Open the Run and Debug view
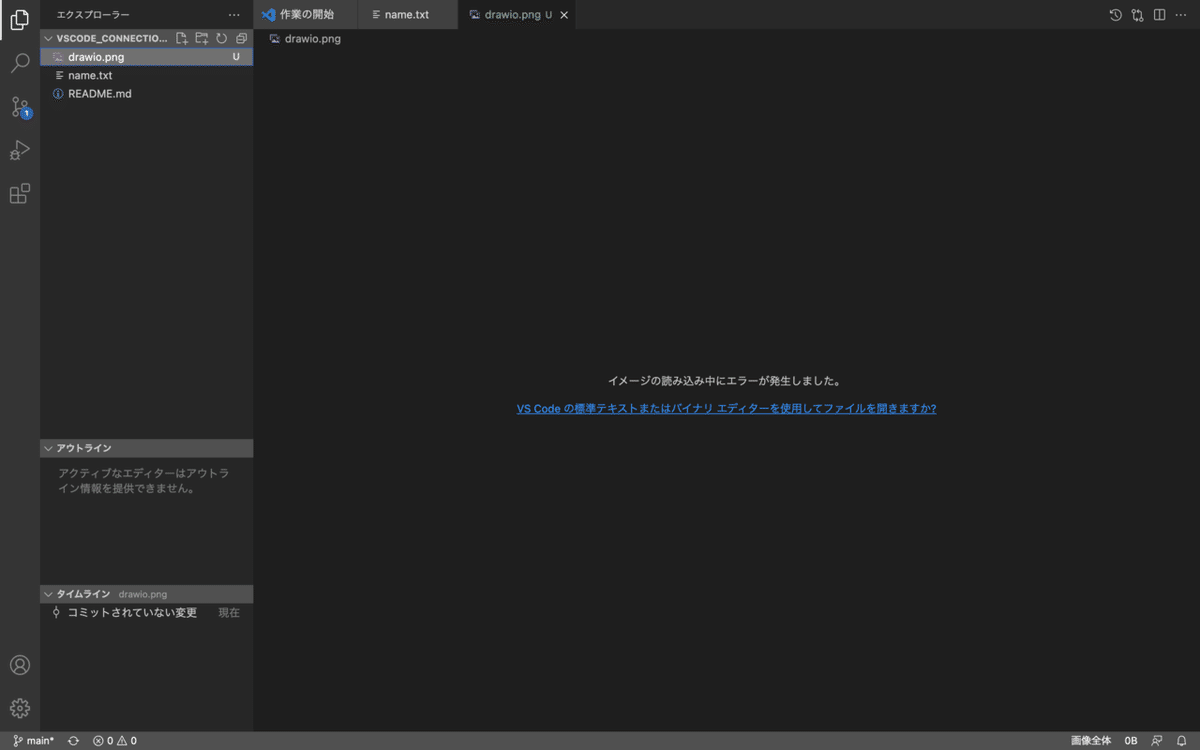Image resolution: width=1200 pixels, height=750 pixels. 20,151
